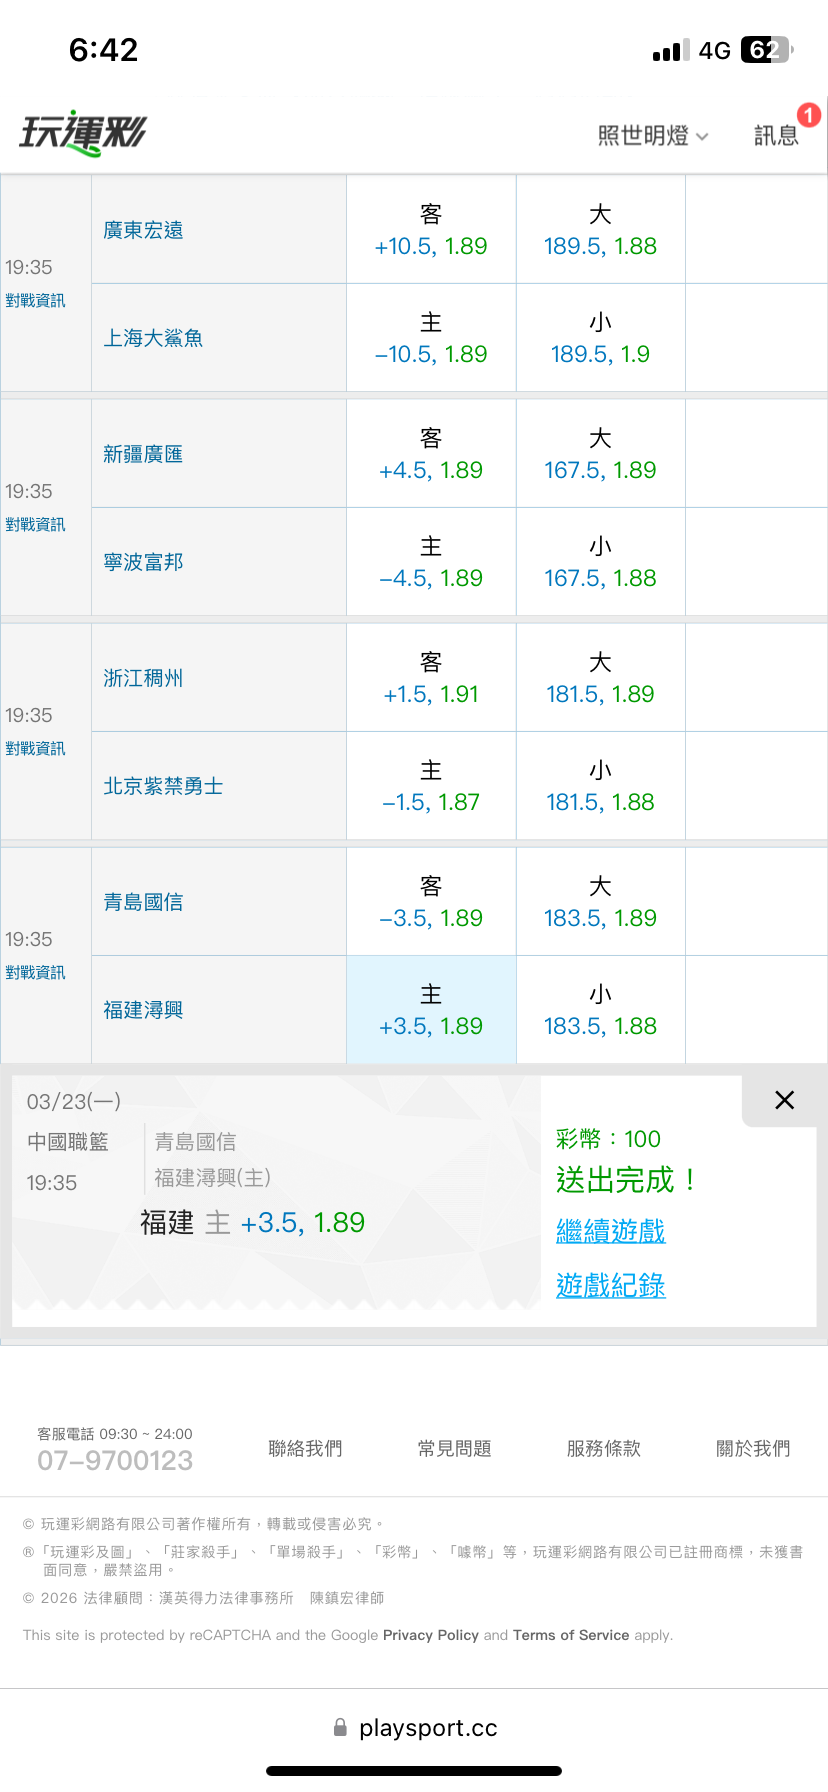Open the 上海大鯊魚 team page
Image resolution: width=828 pixels, height=1792 pixels.
click(x=153, y=339)
